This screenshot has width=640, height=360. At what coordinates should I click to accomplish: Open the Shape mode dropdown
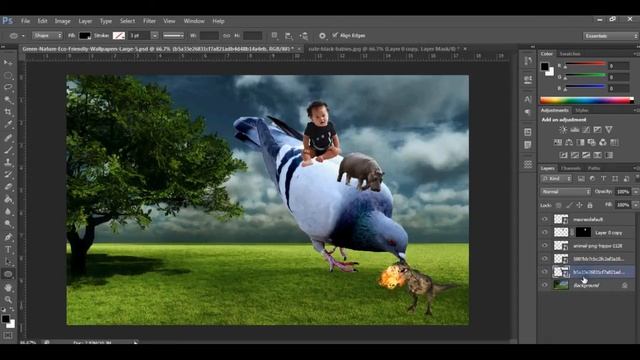pyautogui.click(x=47, y=36)
